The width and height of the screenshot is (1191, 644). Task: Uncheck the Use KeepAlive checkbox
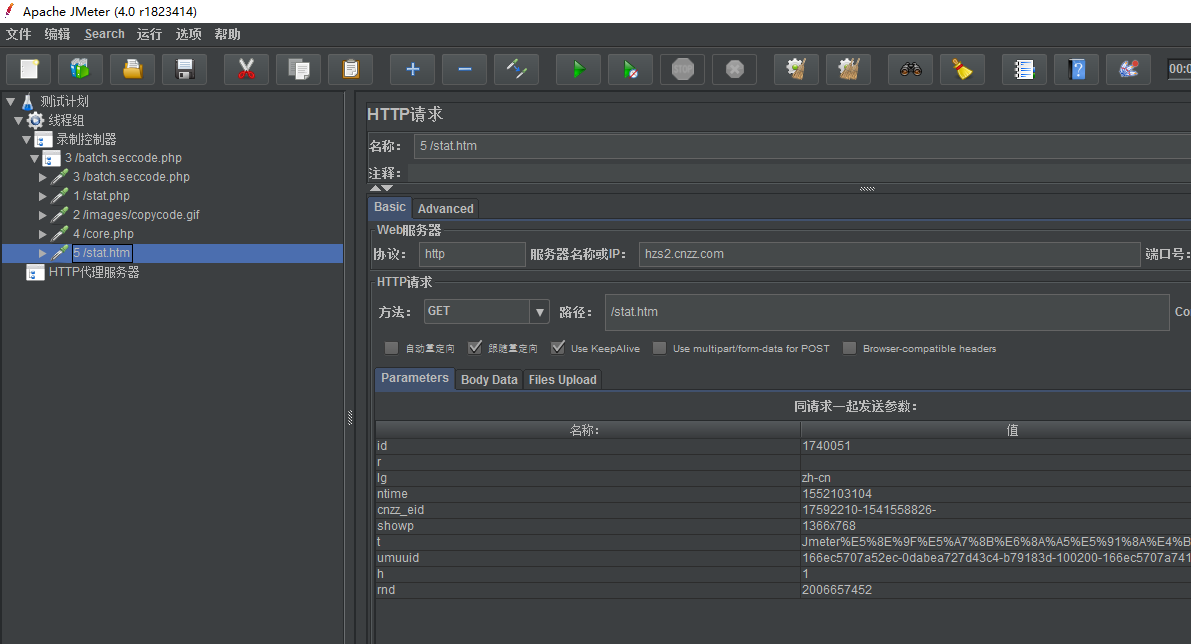(558, 348)
